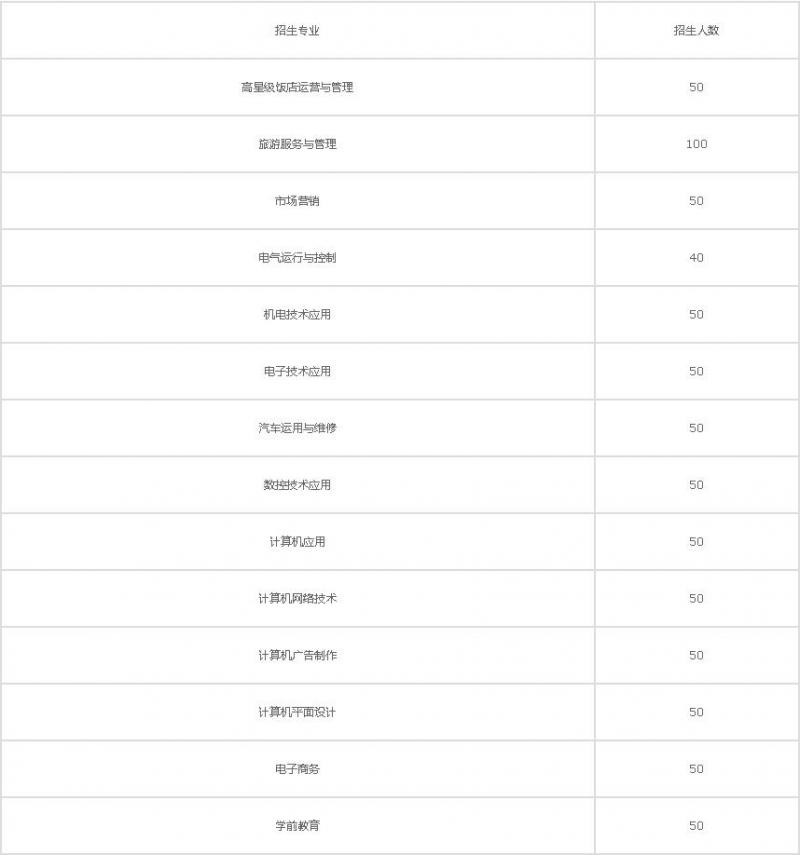Image resolution: width=800 pixels, height=855 pixels.
Task: Select the 汽车运用与维修 major
Action: 297,428
